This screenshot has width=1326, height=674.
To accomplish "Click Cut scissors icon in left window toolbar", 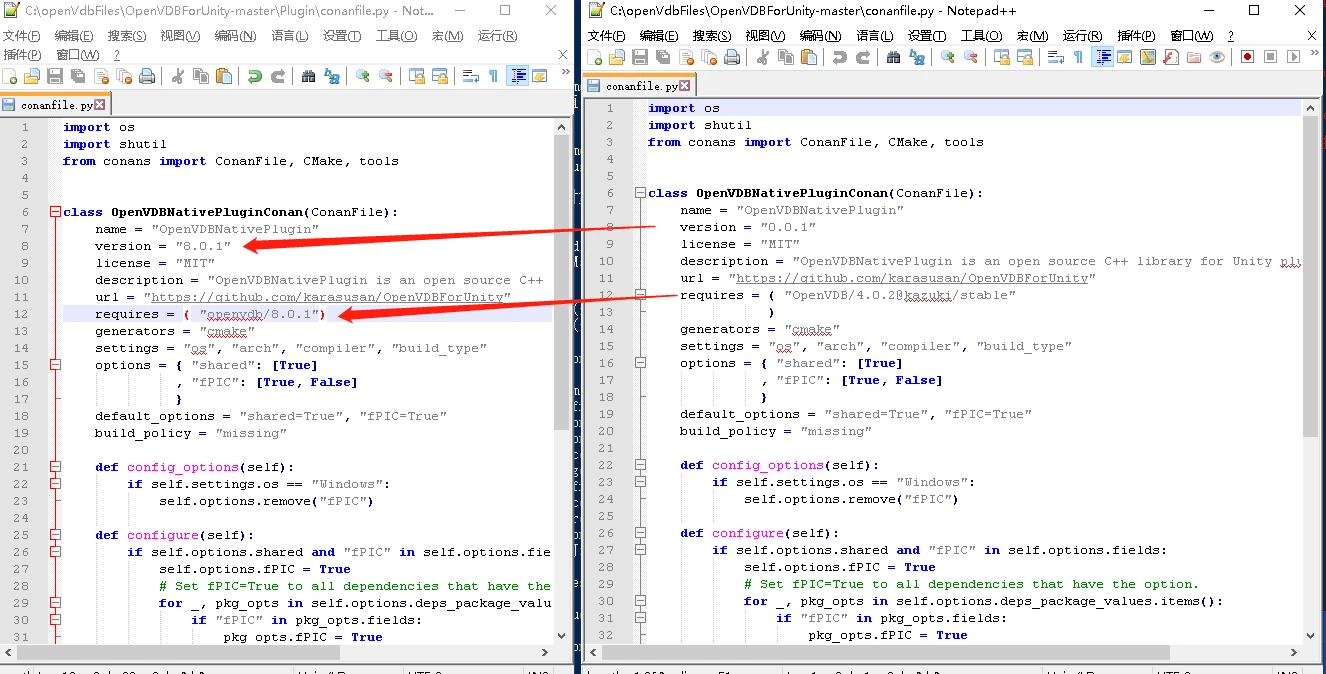I will coord(178,76).
